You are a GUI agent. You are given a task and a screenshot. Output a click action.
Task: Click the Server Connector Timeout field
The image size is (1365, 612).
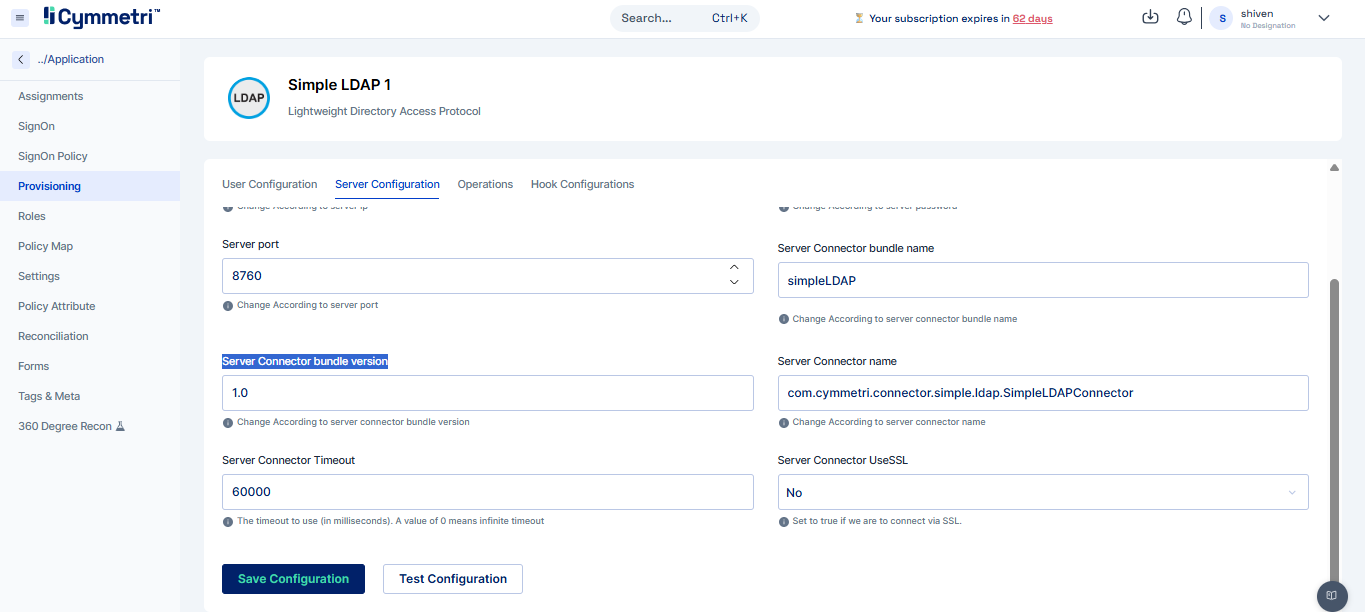coord(488,492)
